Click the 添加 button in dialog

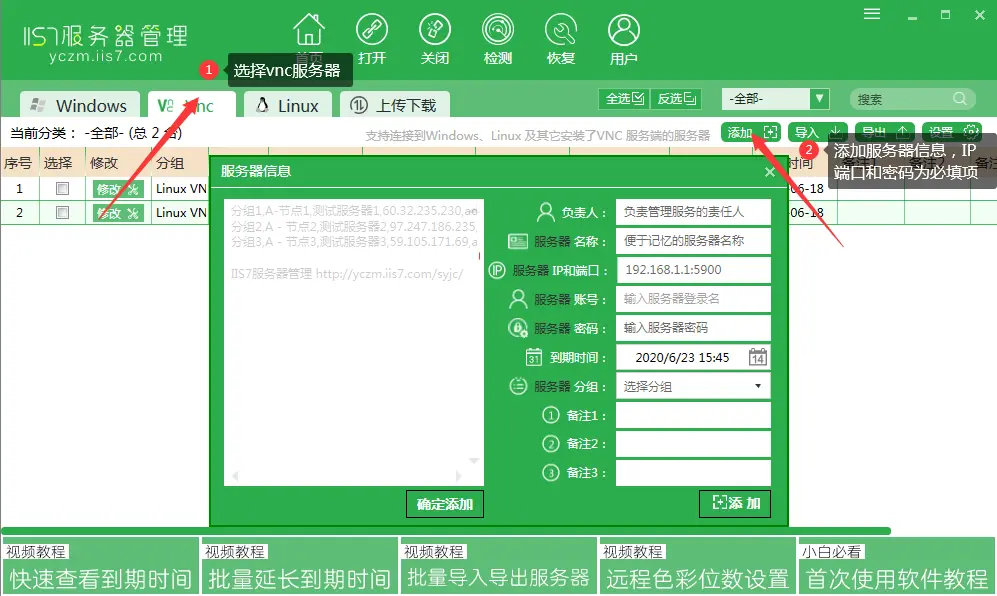pyautogui.click(x=734, y=503)
